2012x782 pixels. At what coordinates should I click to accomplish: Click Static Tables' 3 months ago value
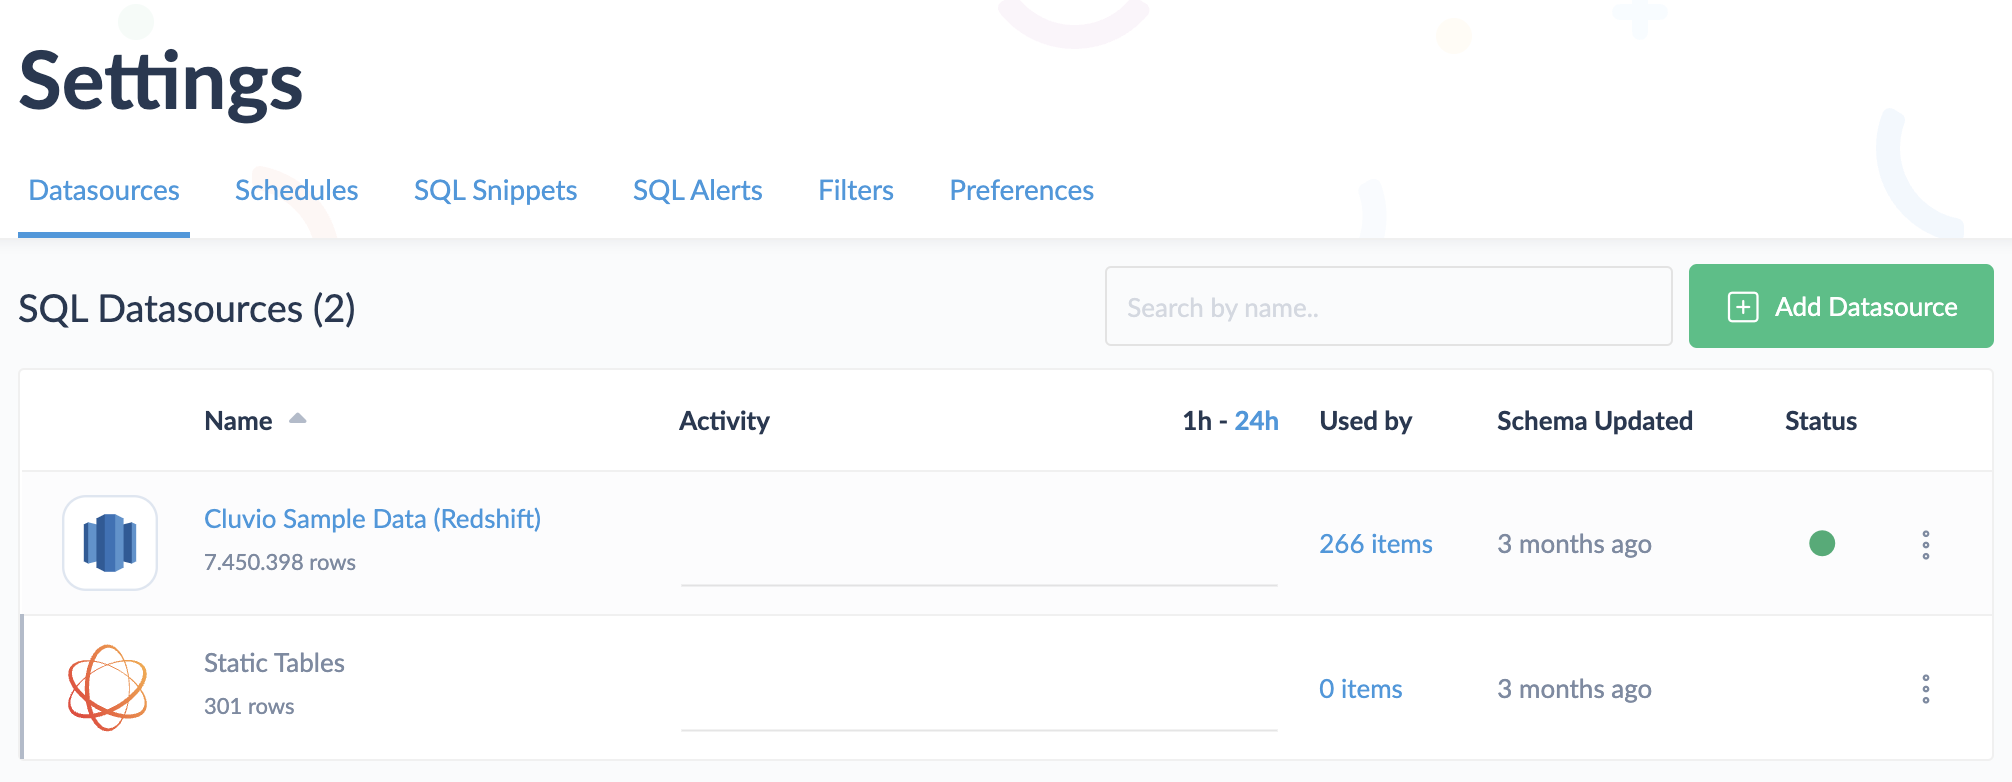pyautogui.click(x=1574, y=689)
